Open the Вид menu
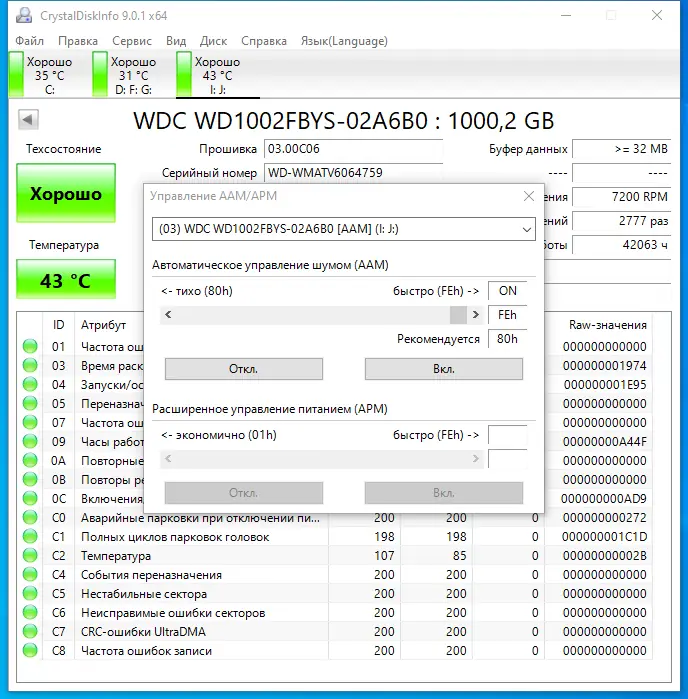 176,41
